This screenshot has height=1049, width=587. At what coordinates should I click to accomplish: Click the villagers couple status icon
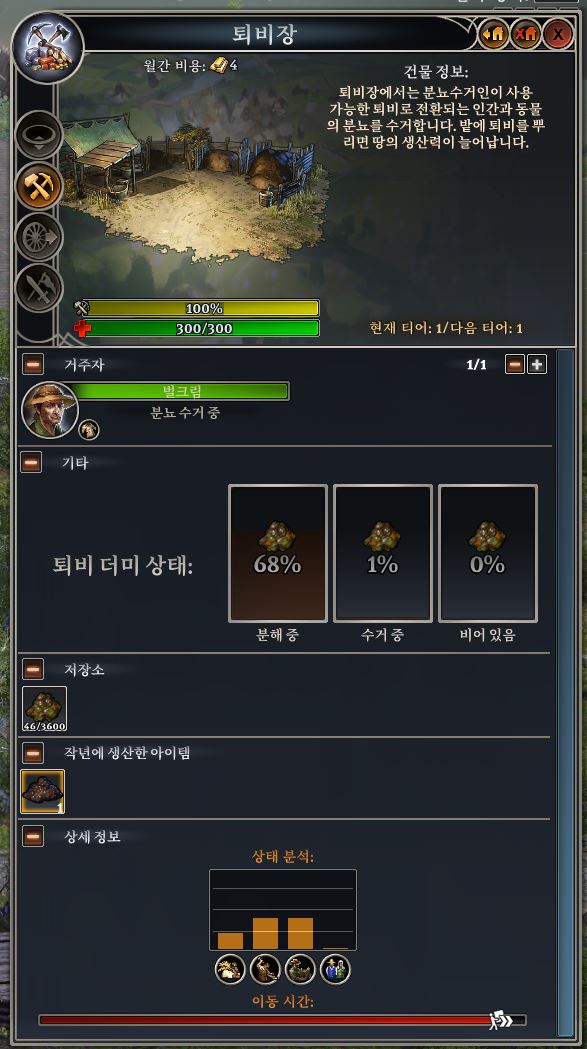point(335,969)
